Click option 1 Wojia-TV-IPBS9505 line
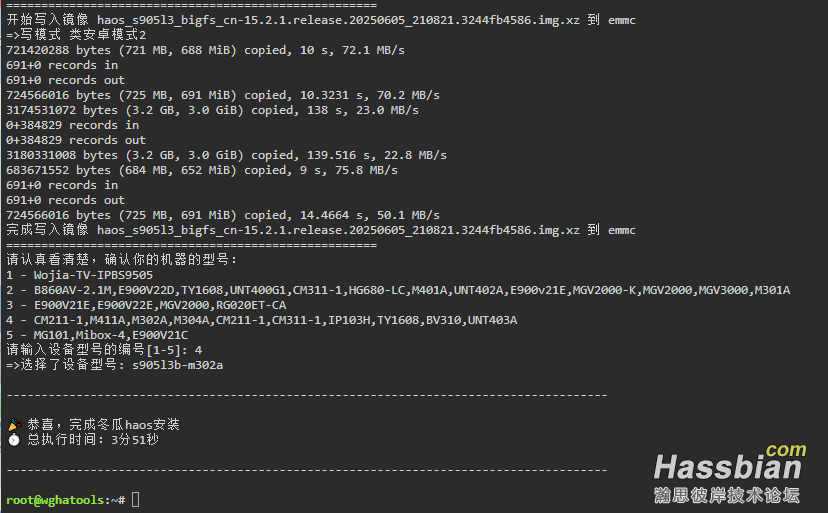This screenshot has width=828, height=513. click(80, 275)
